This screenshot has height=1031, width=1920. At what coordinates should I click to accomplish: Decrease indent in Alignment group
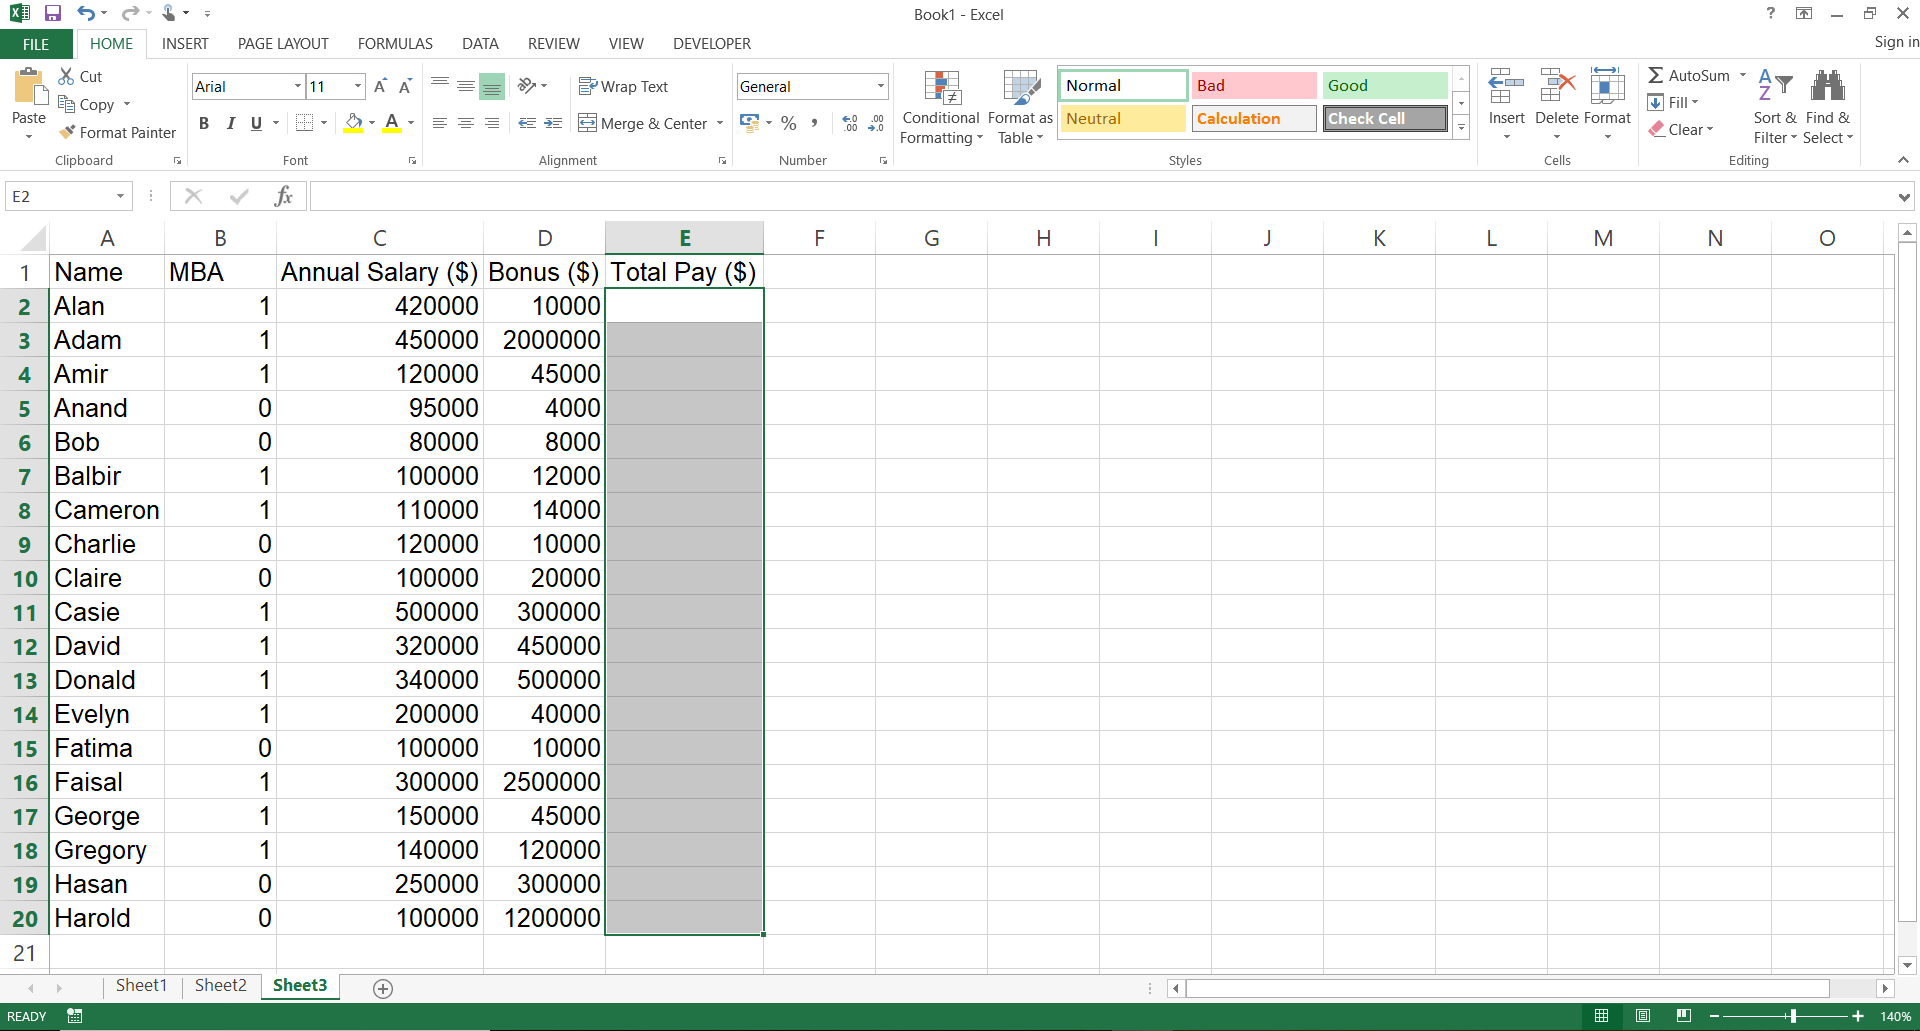(527, 123)
